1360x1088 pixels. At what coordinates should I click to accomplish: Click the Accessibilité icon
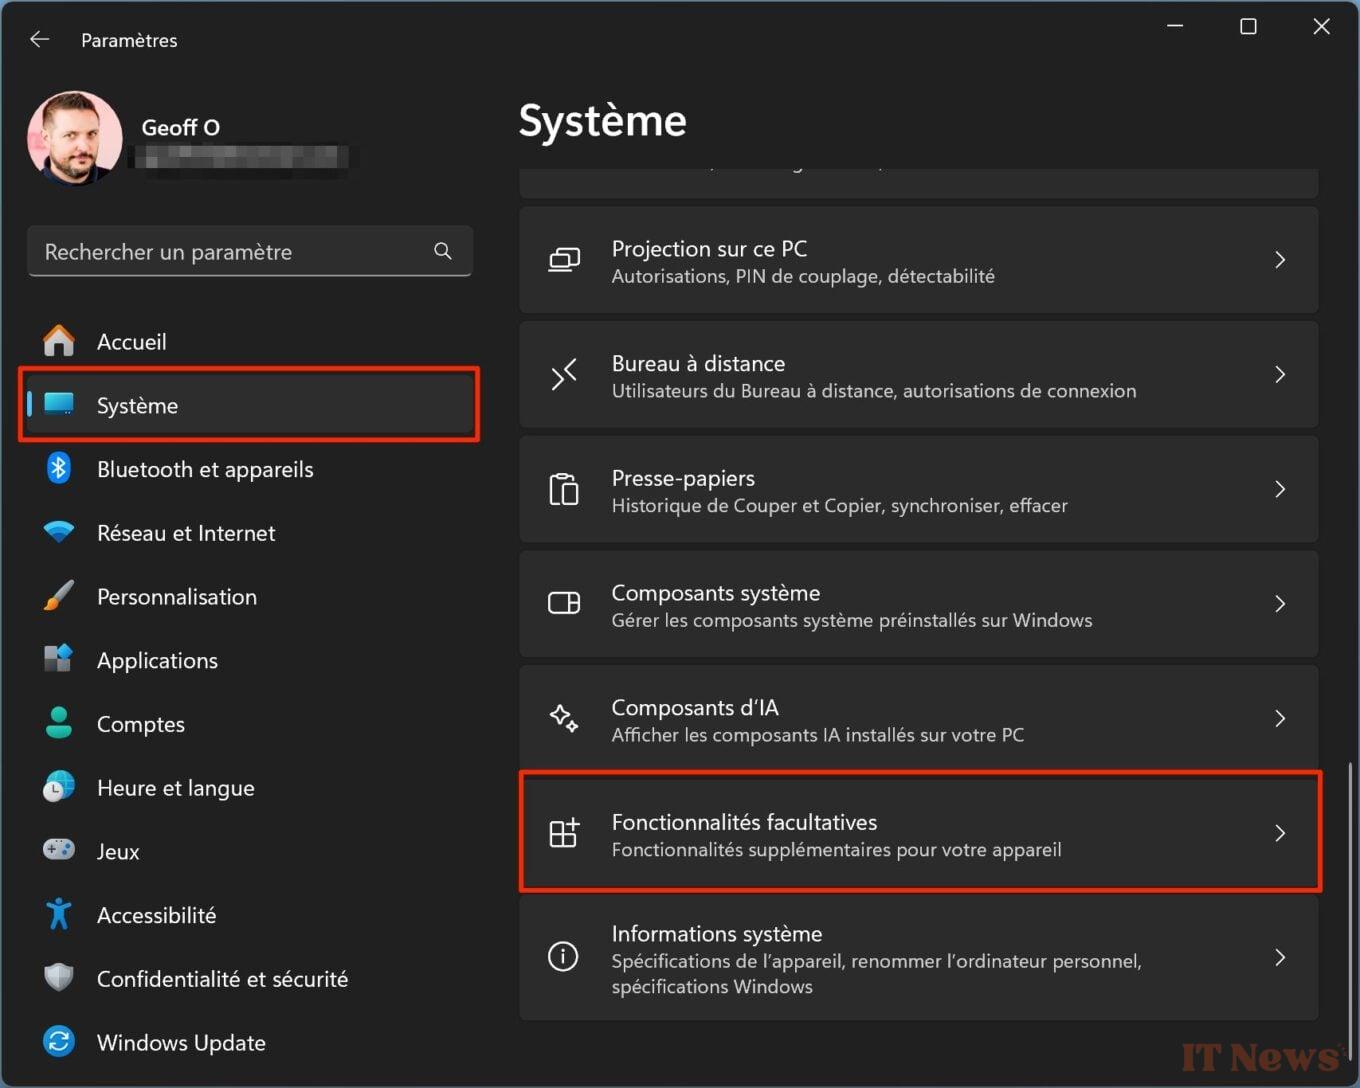click(x=59, y=914)
